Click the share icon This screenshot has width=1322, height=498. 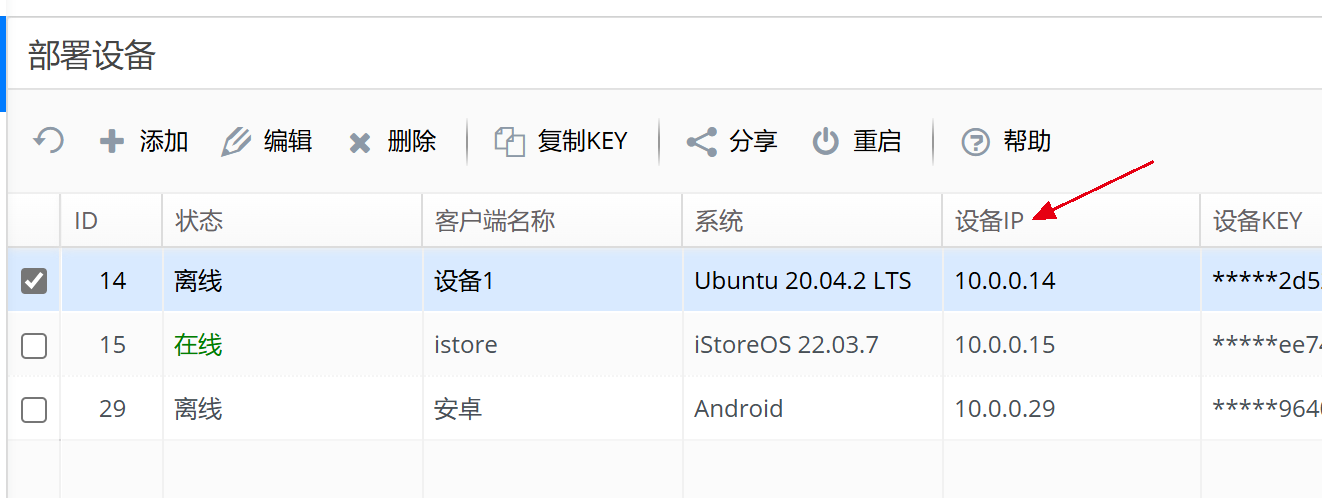coord(702,142)
